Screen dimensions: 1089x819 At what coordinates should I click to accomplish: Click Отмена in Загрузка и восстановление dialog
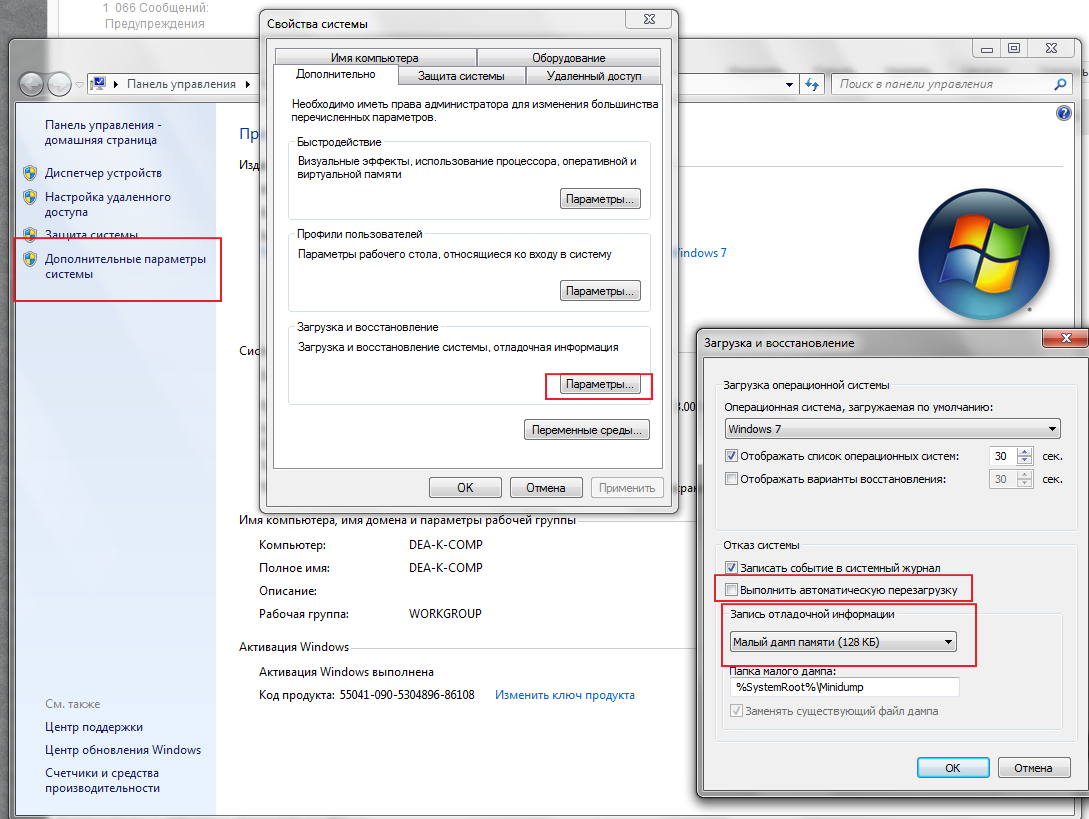pos(1033,768)
